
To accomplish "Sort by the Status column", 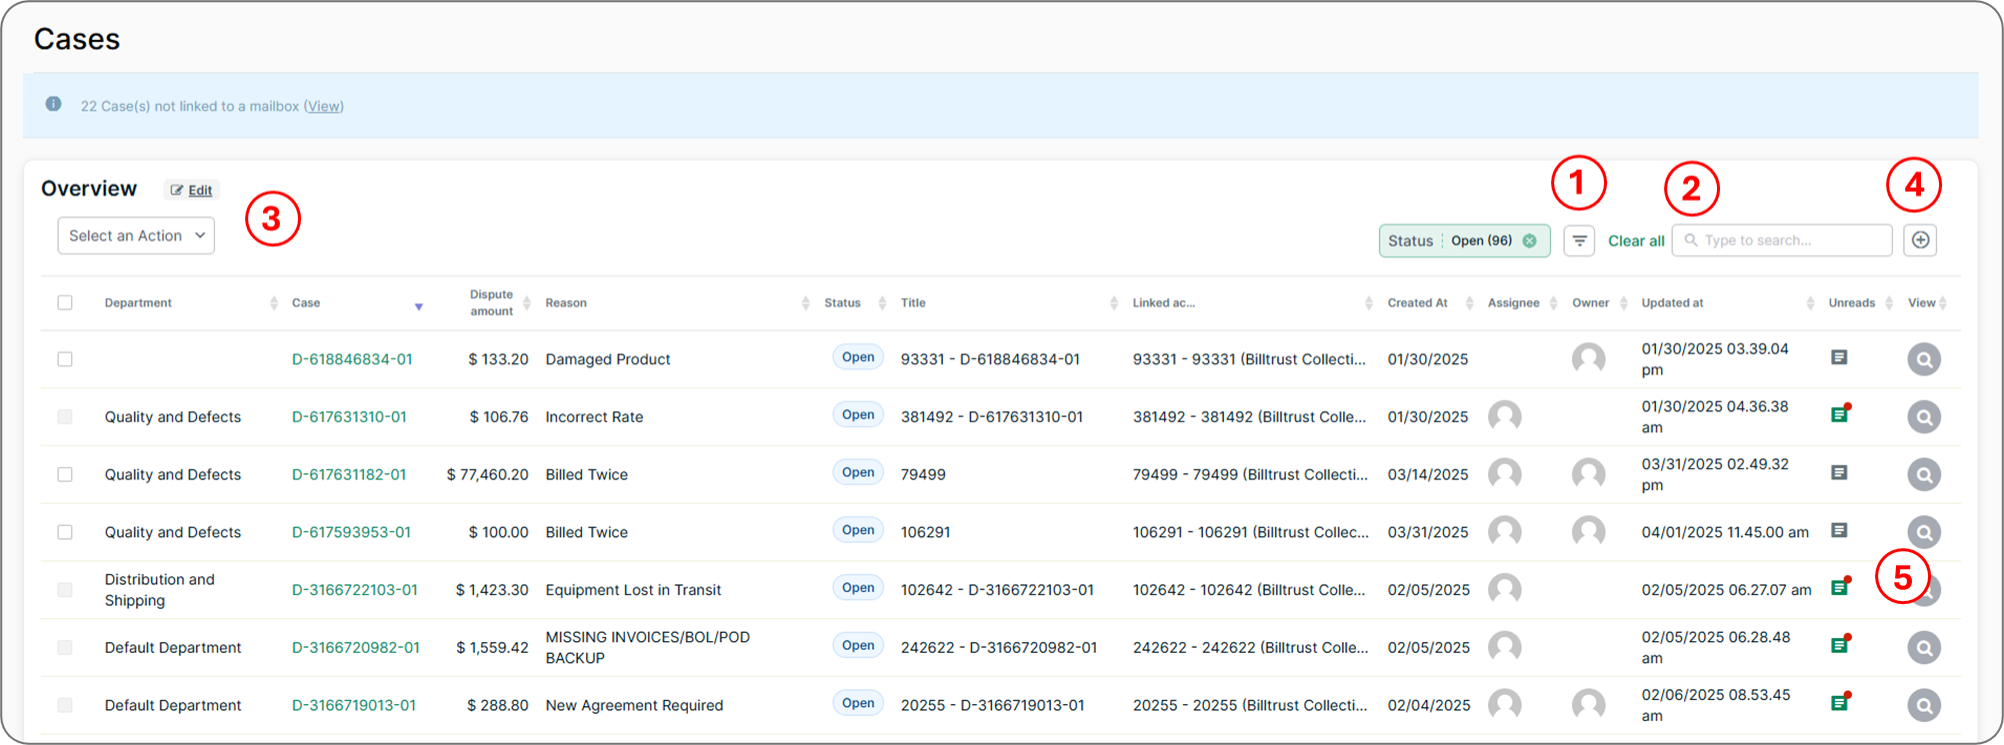I will 882,303.
